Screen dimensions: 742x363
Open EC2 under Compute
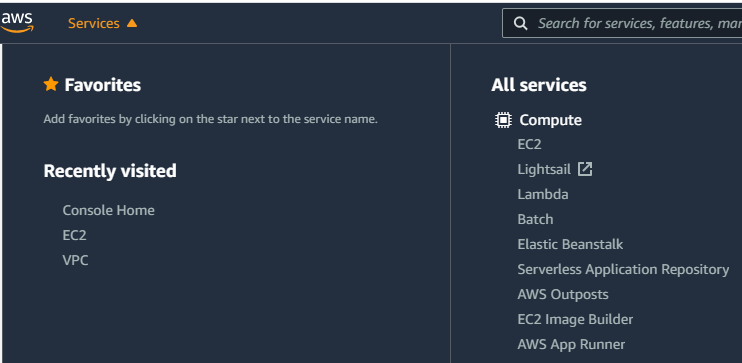(x=529, y=144)
